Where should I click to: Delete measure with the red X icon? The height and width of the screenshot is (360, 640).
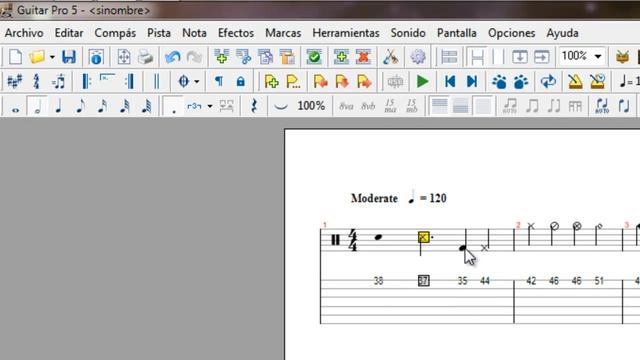[363, 57]
